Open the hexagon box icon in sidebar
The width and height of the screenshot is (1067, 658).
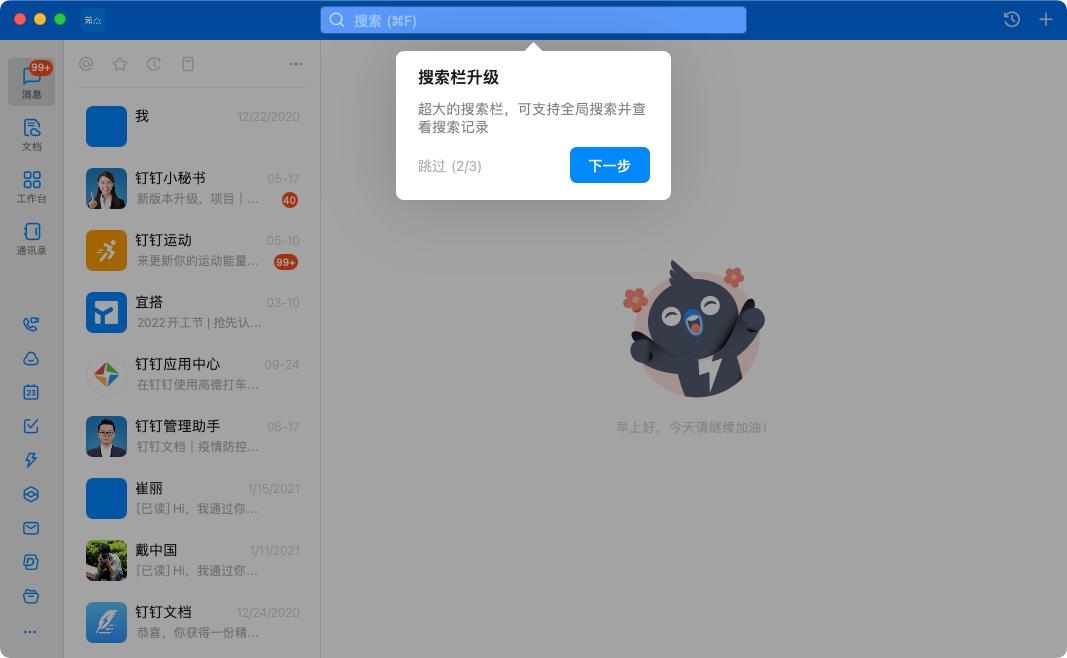click(31, 494)
